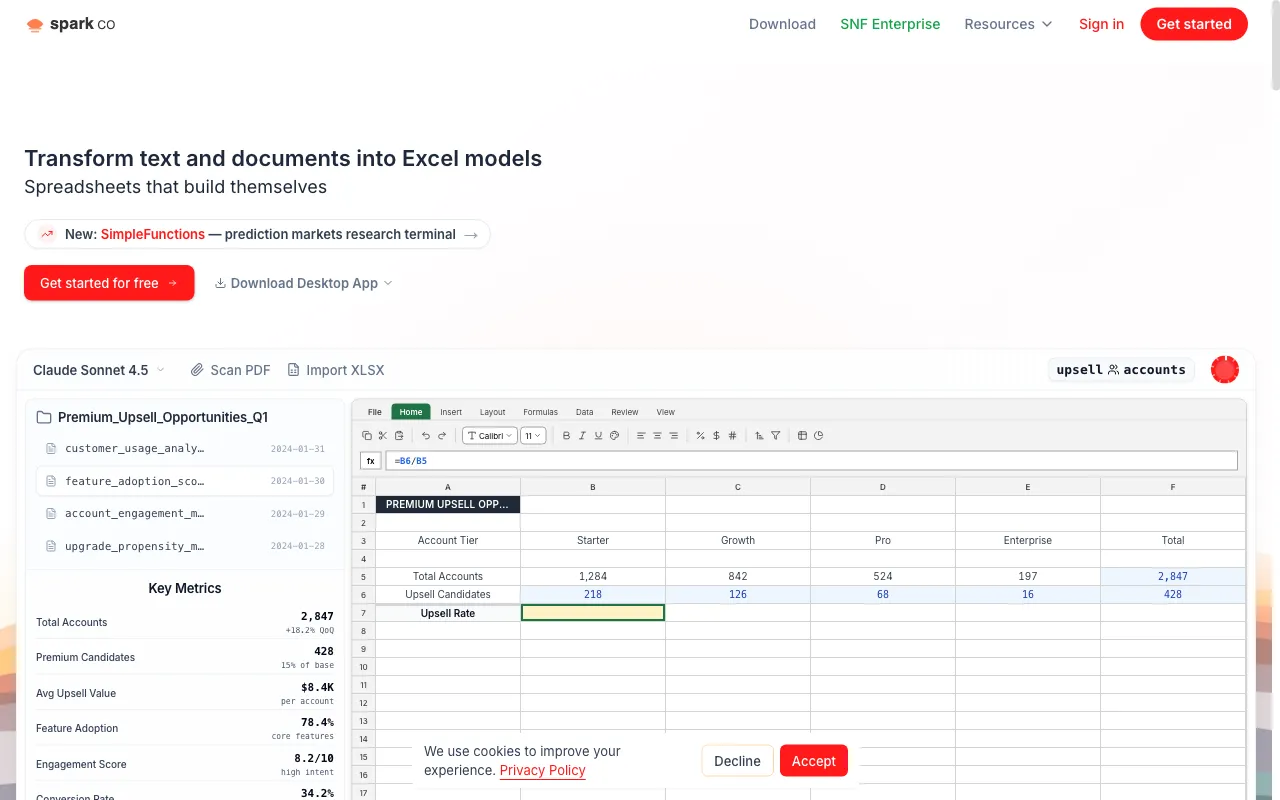The height and width of the screenshot is (800, 1280).
Task: Click the Filter funnel icon
Action: (x=775, y=435)
